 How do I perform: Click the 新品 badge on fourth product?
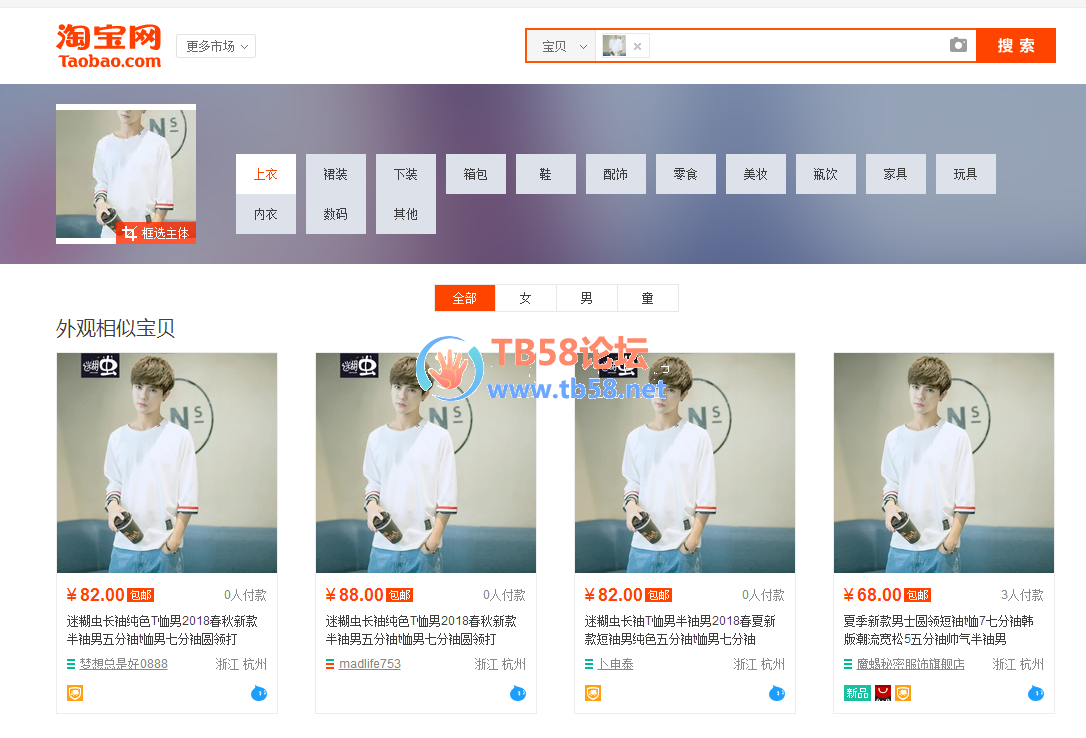point(857,693)
